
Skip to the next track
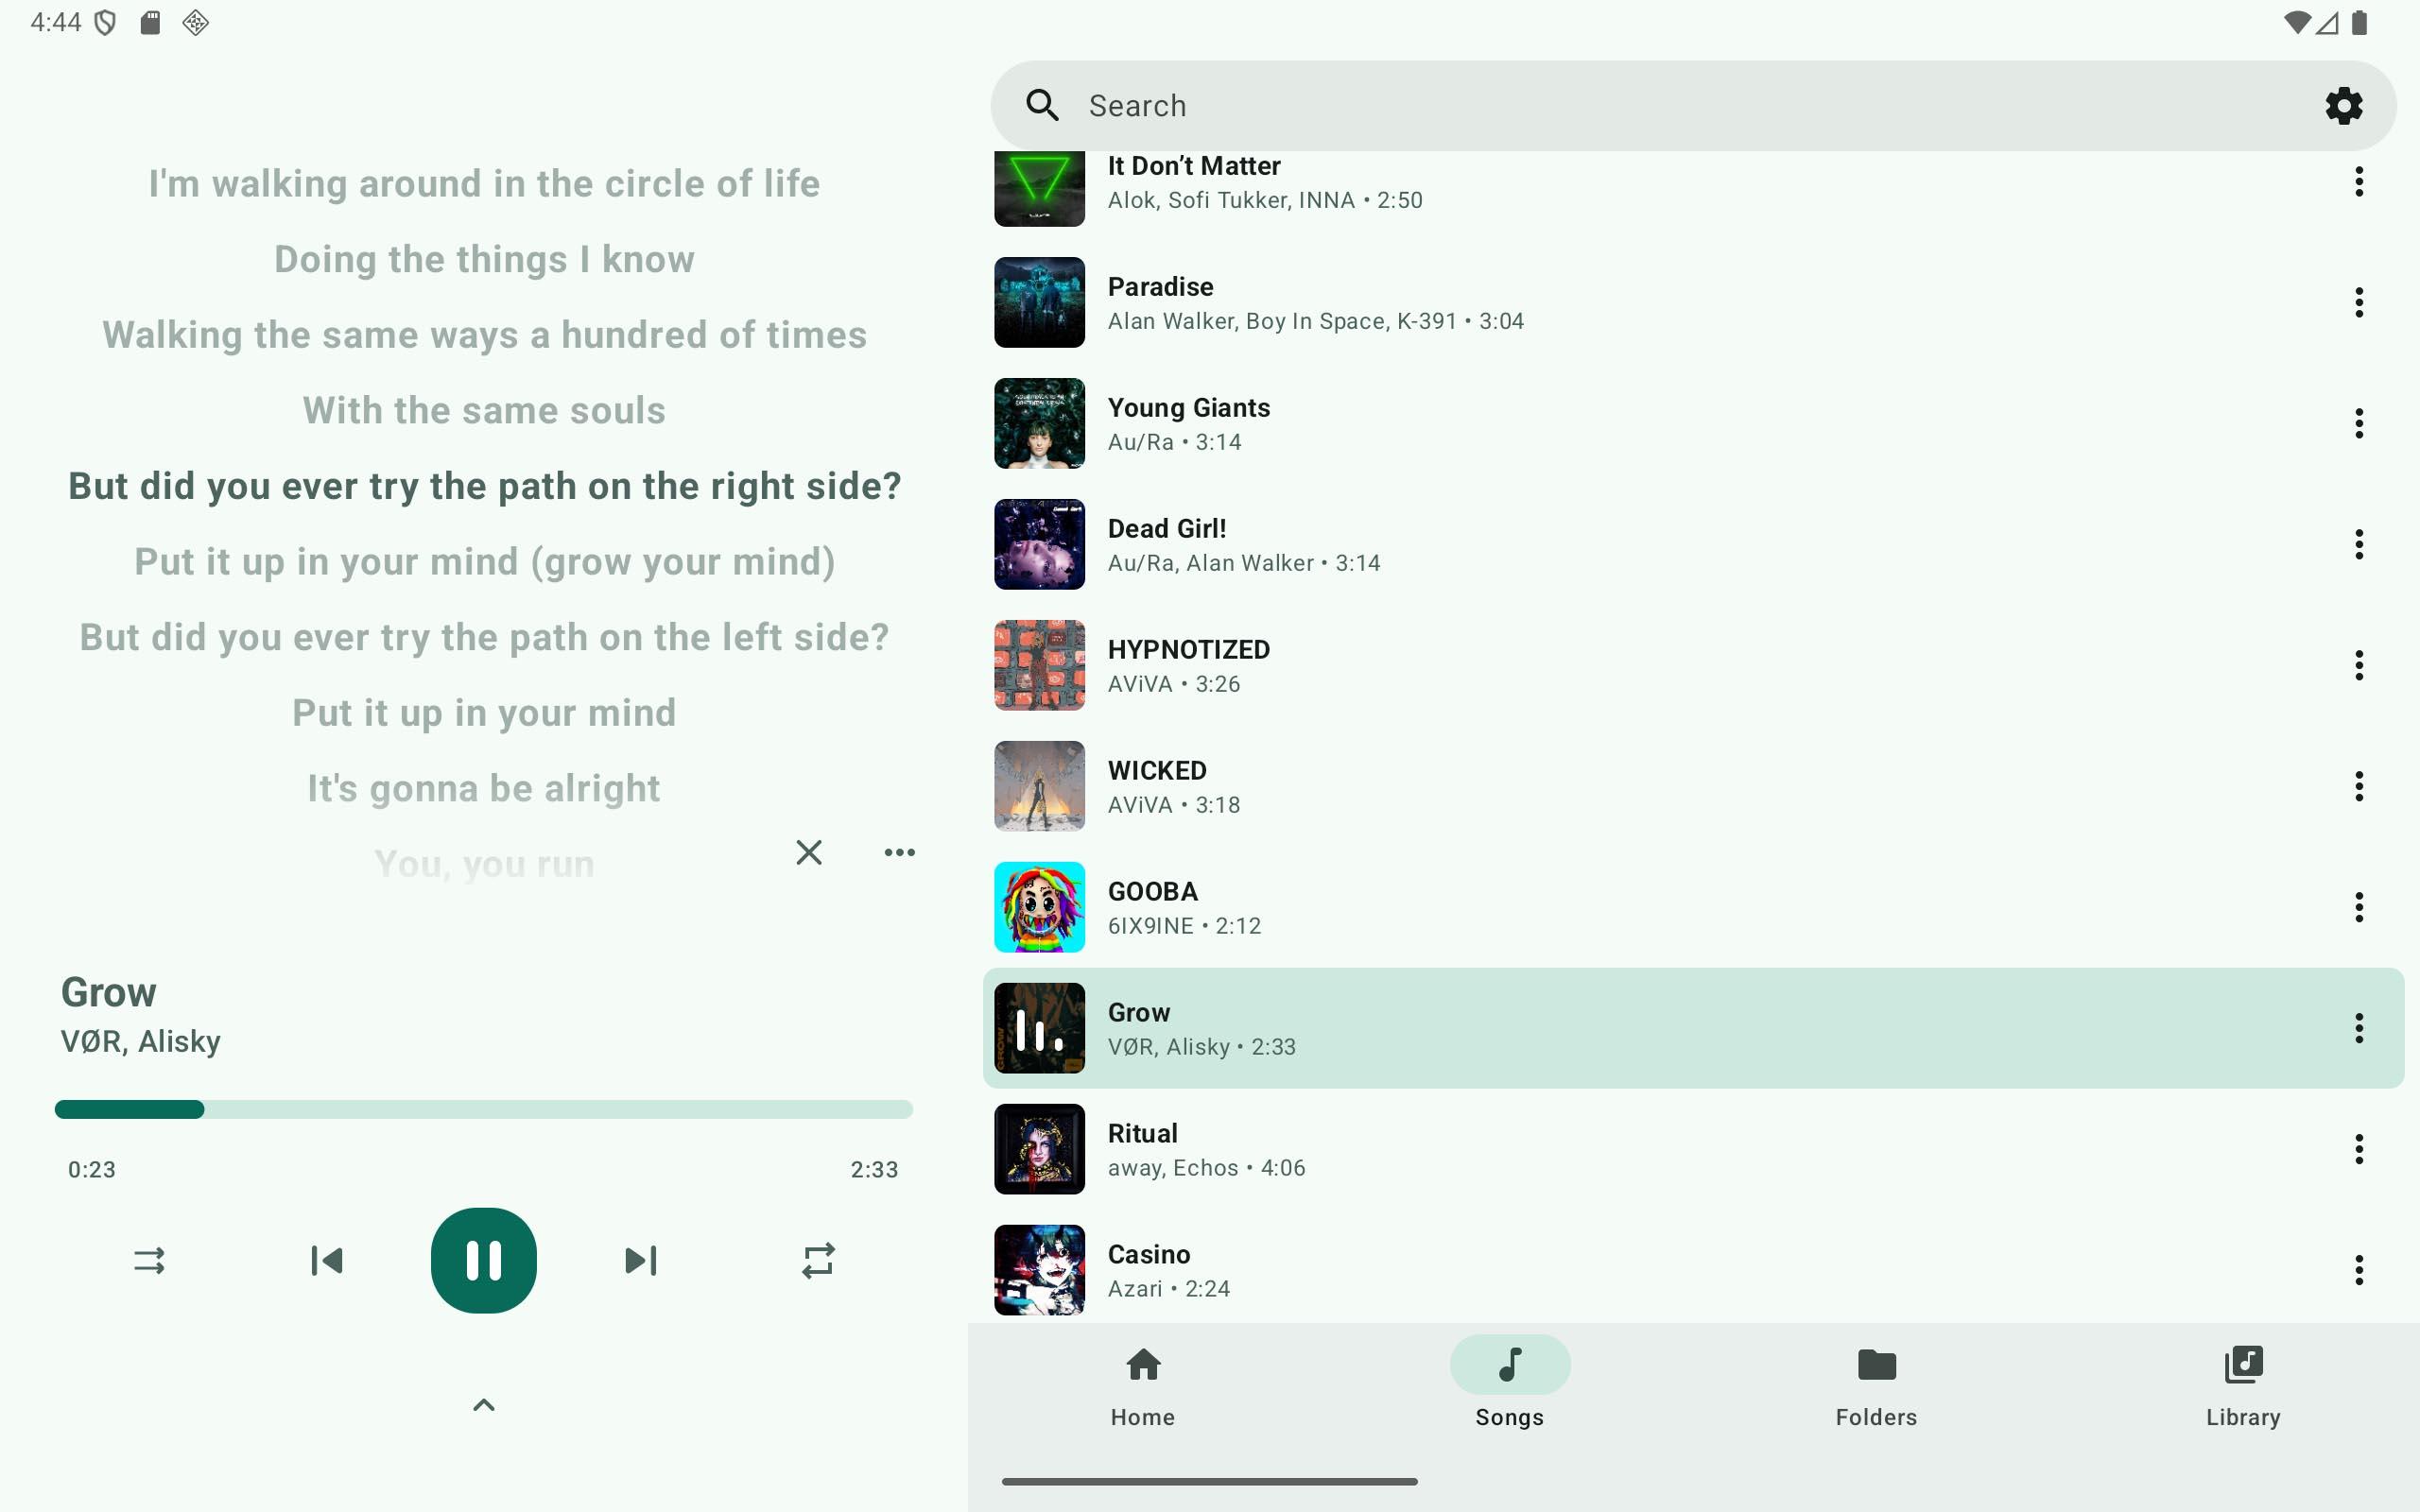click(x=640, y=1260)
